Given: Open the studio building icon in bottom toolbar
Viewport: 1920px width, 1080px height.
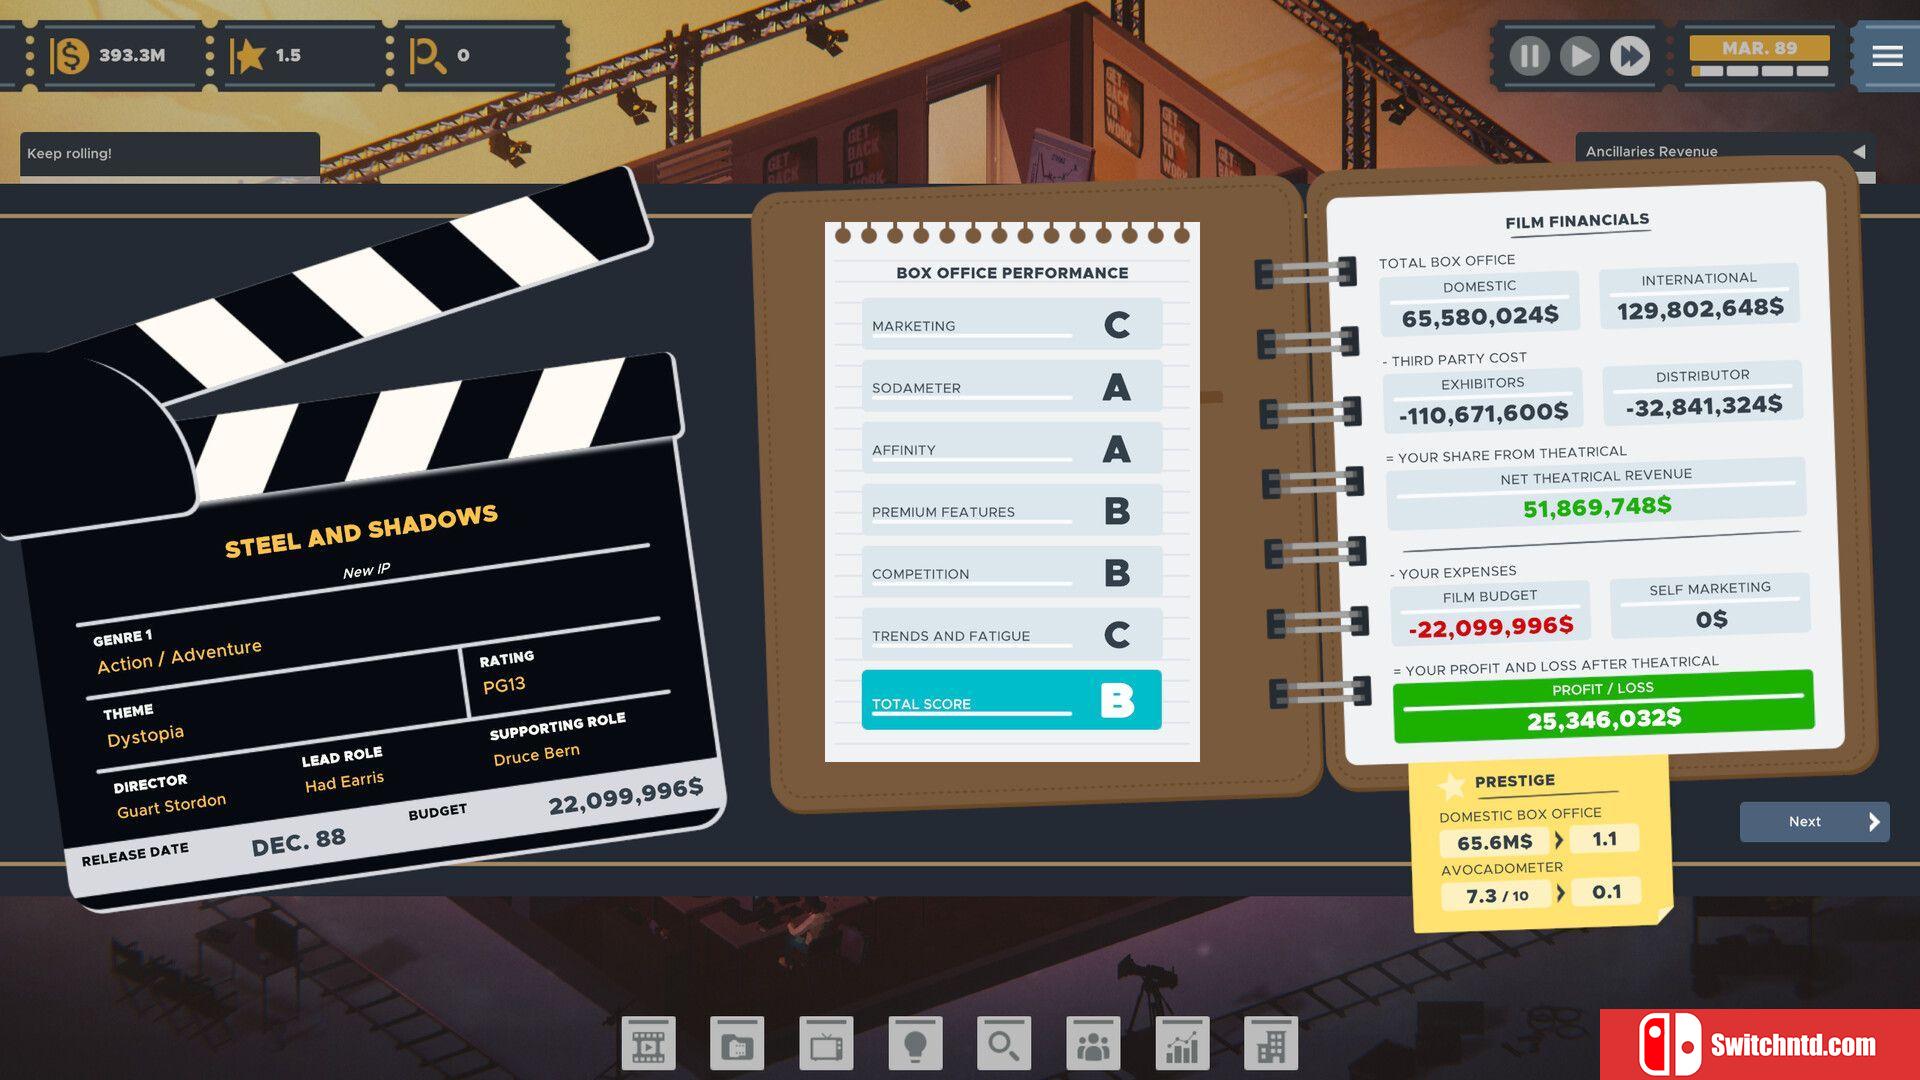Looking at the screenshot, I should tap(1271, 1045).
